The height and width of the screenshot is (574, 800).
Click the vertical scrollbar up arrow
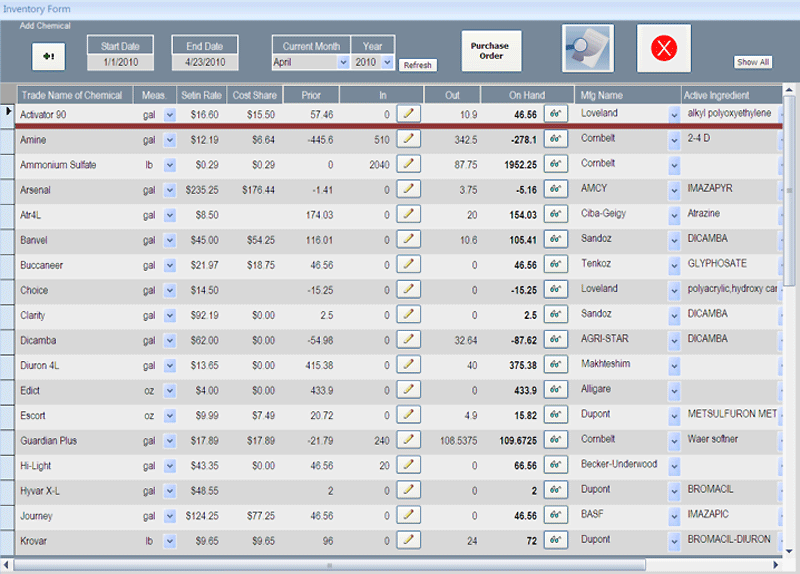(789, 90)
